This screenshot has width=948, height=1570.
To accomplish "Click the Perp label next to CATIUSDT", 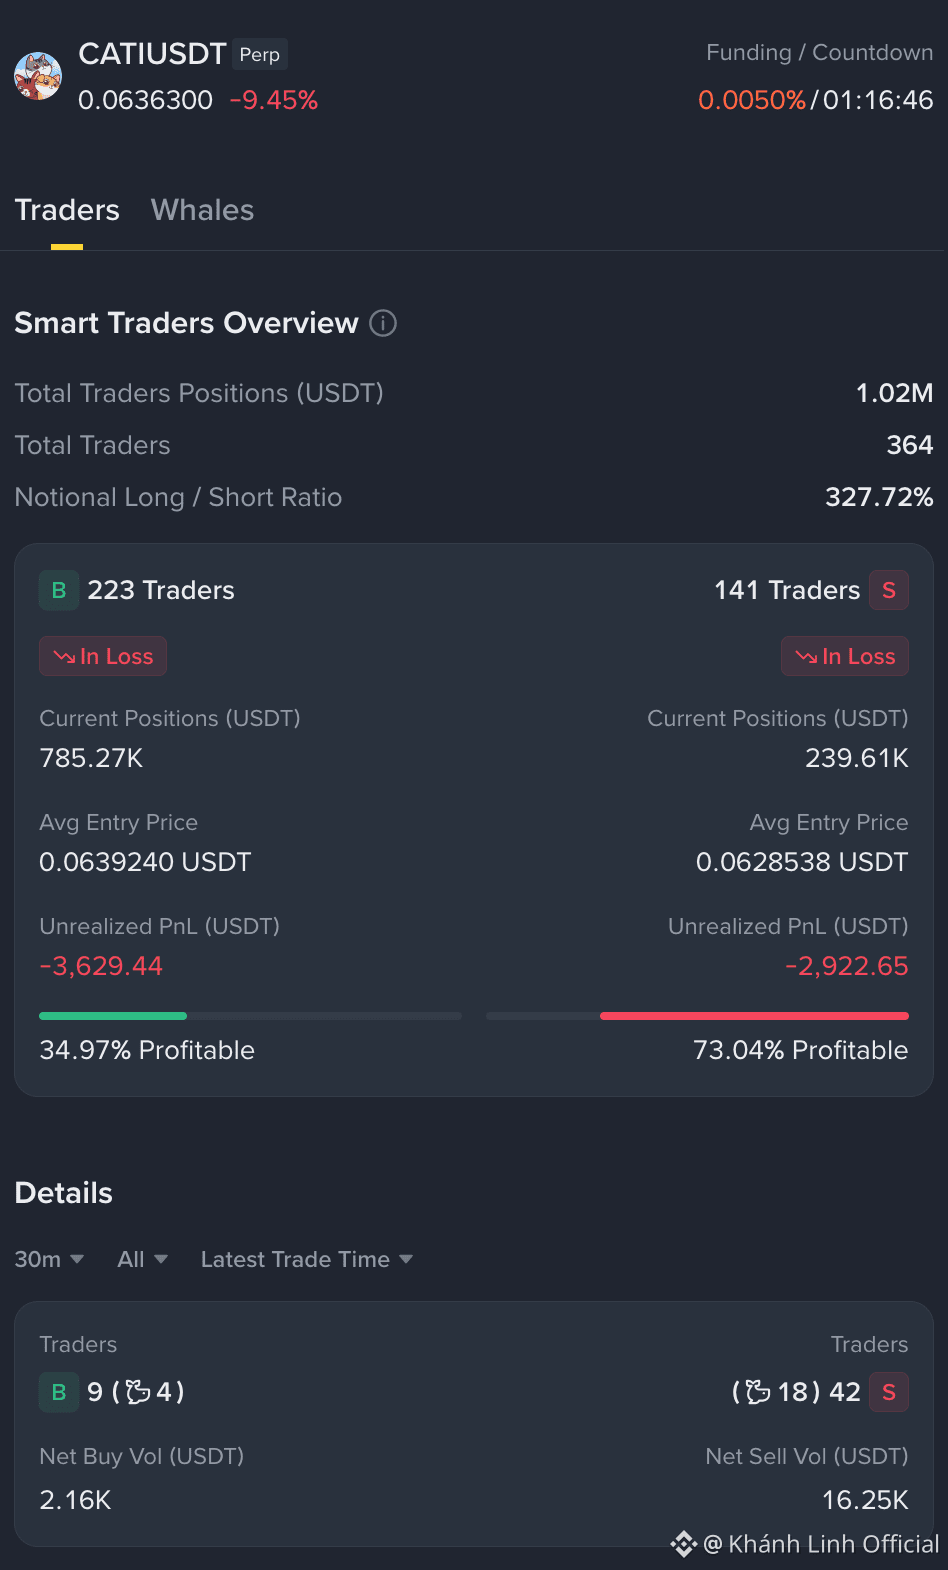I will pyautogui.click(x=260, y=54).
